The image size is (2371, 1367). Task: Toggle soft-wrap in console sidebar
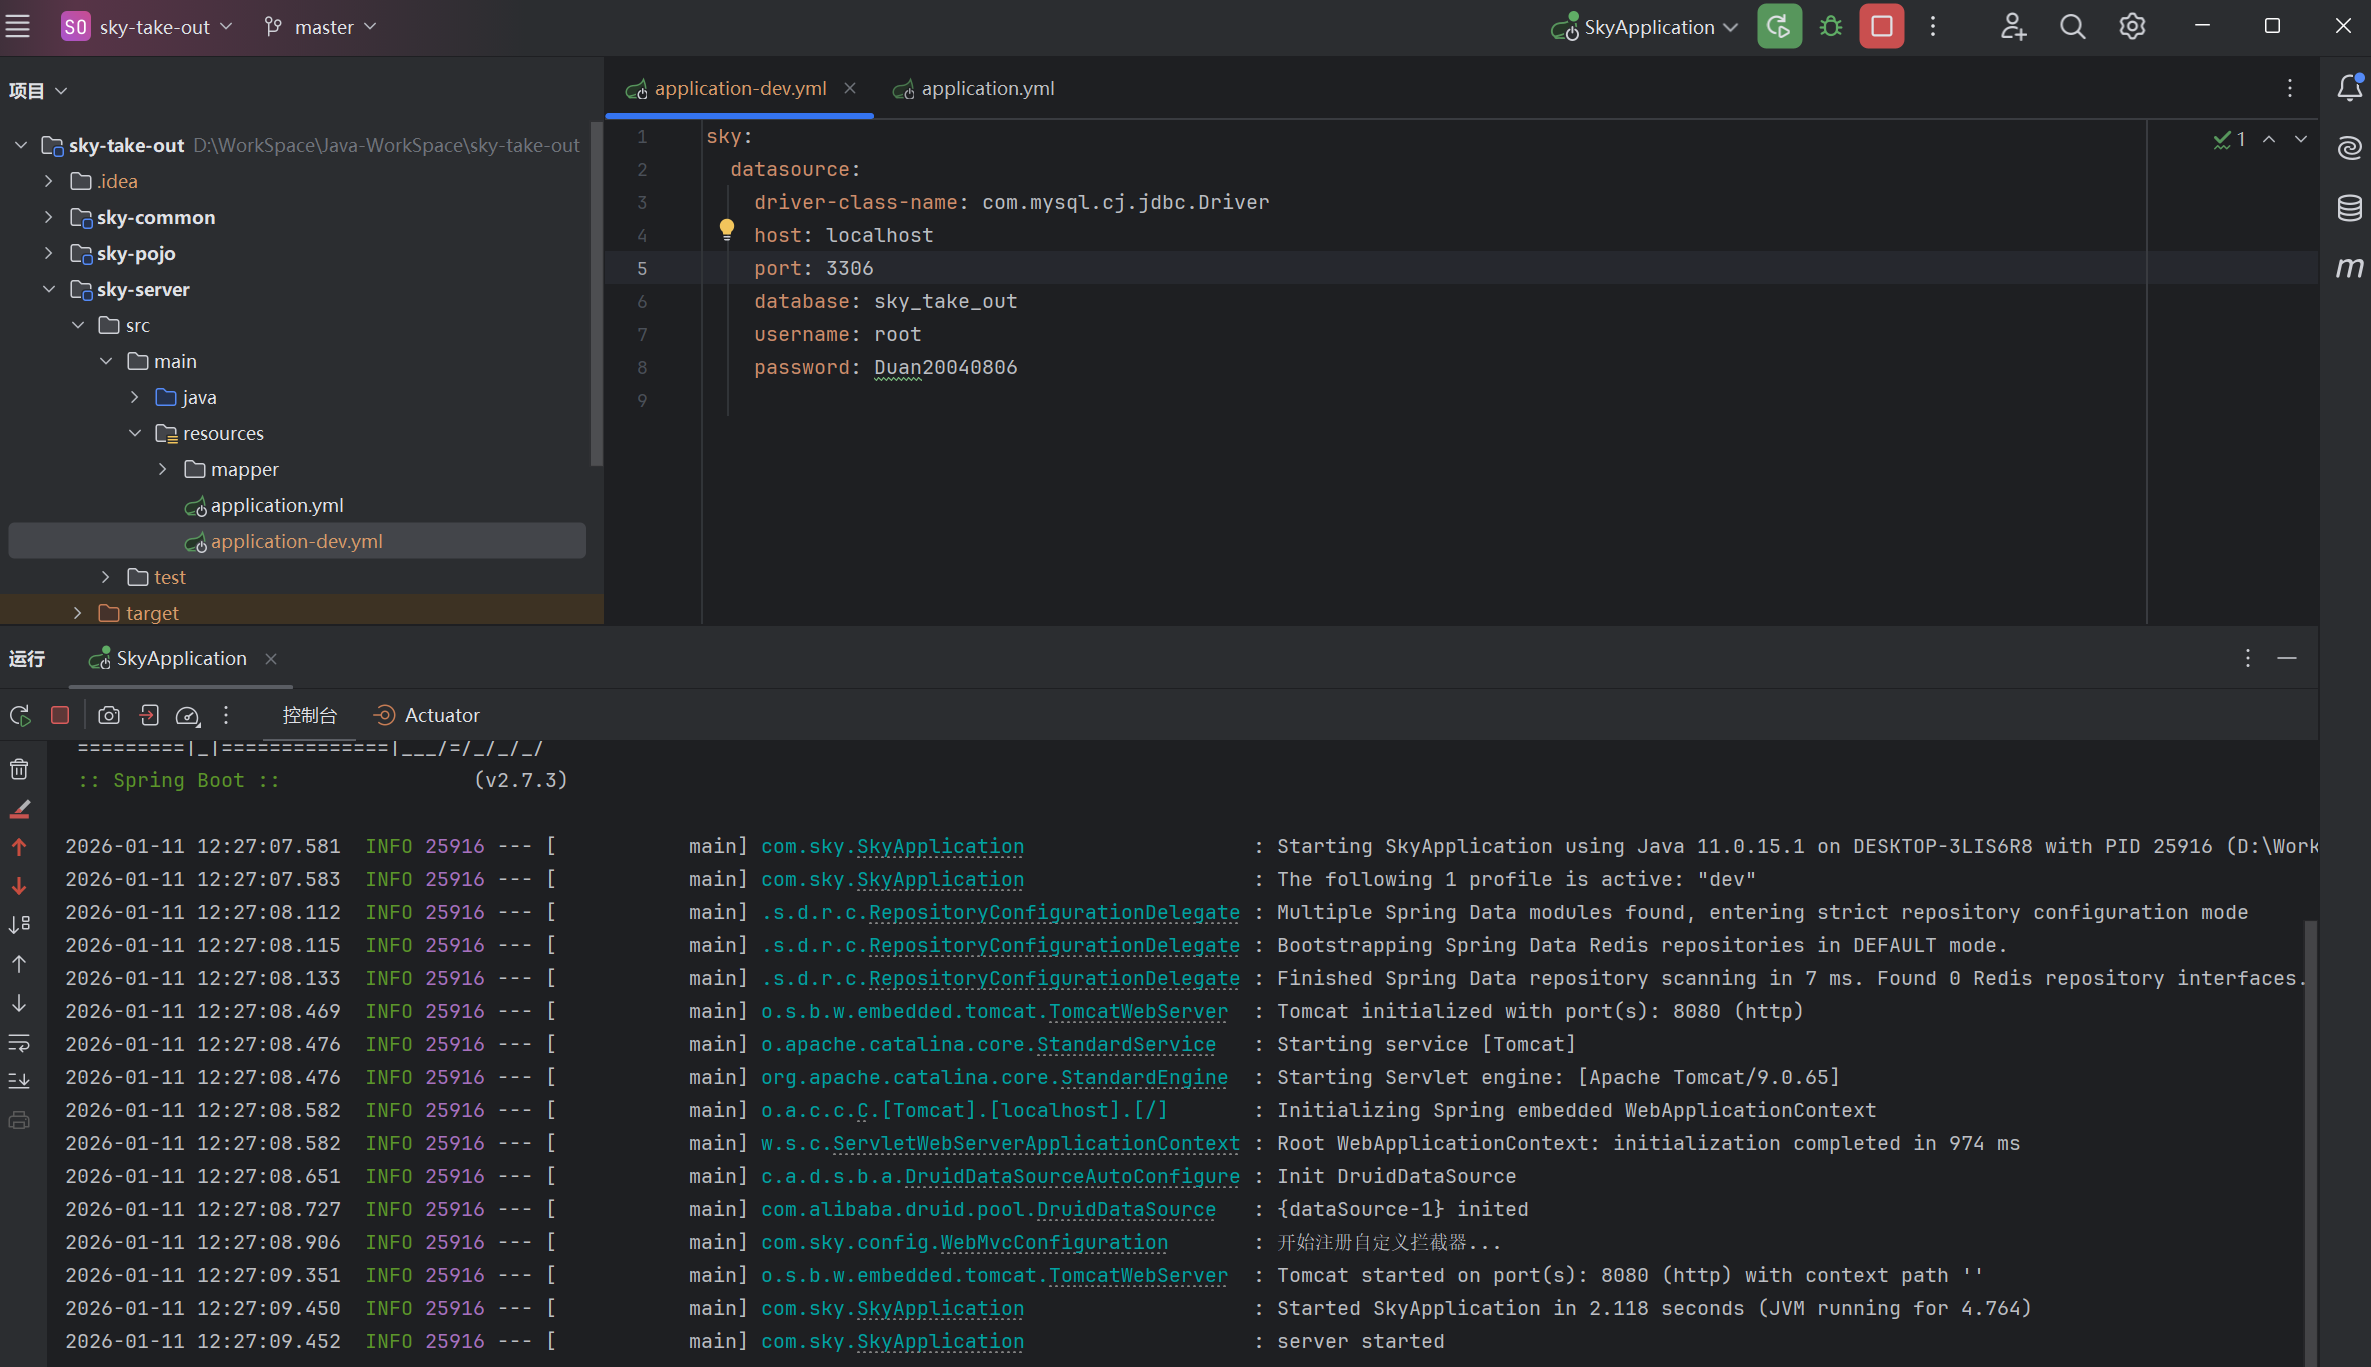[x=19, y=1043]
